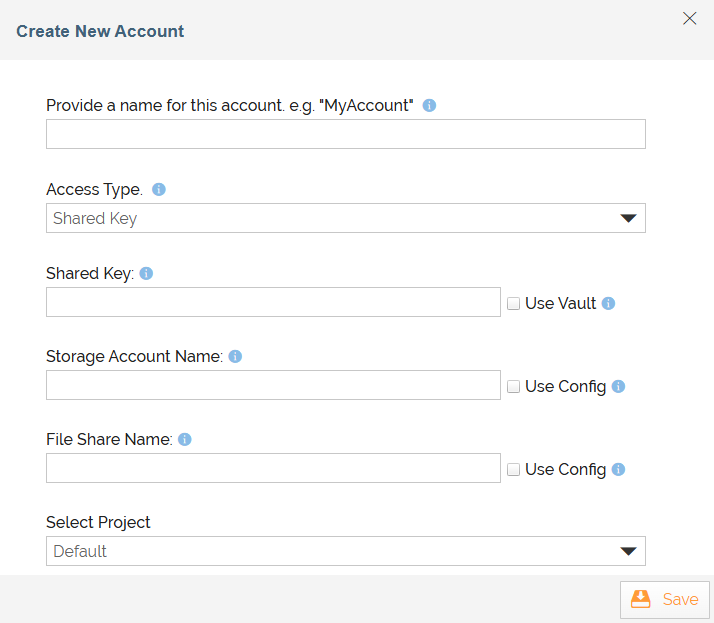Tick Use Config for Storage Account Name
Screen dimensions: 714x623
pos(514,386)
